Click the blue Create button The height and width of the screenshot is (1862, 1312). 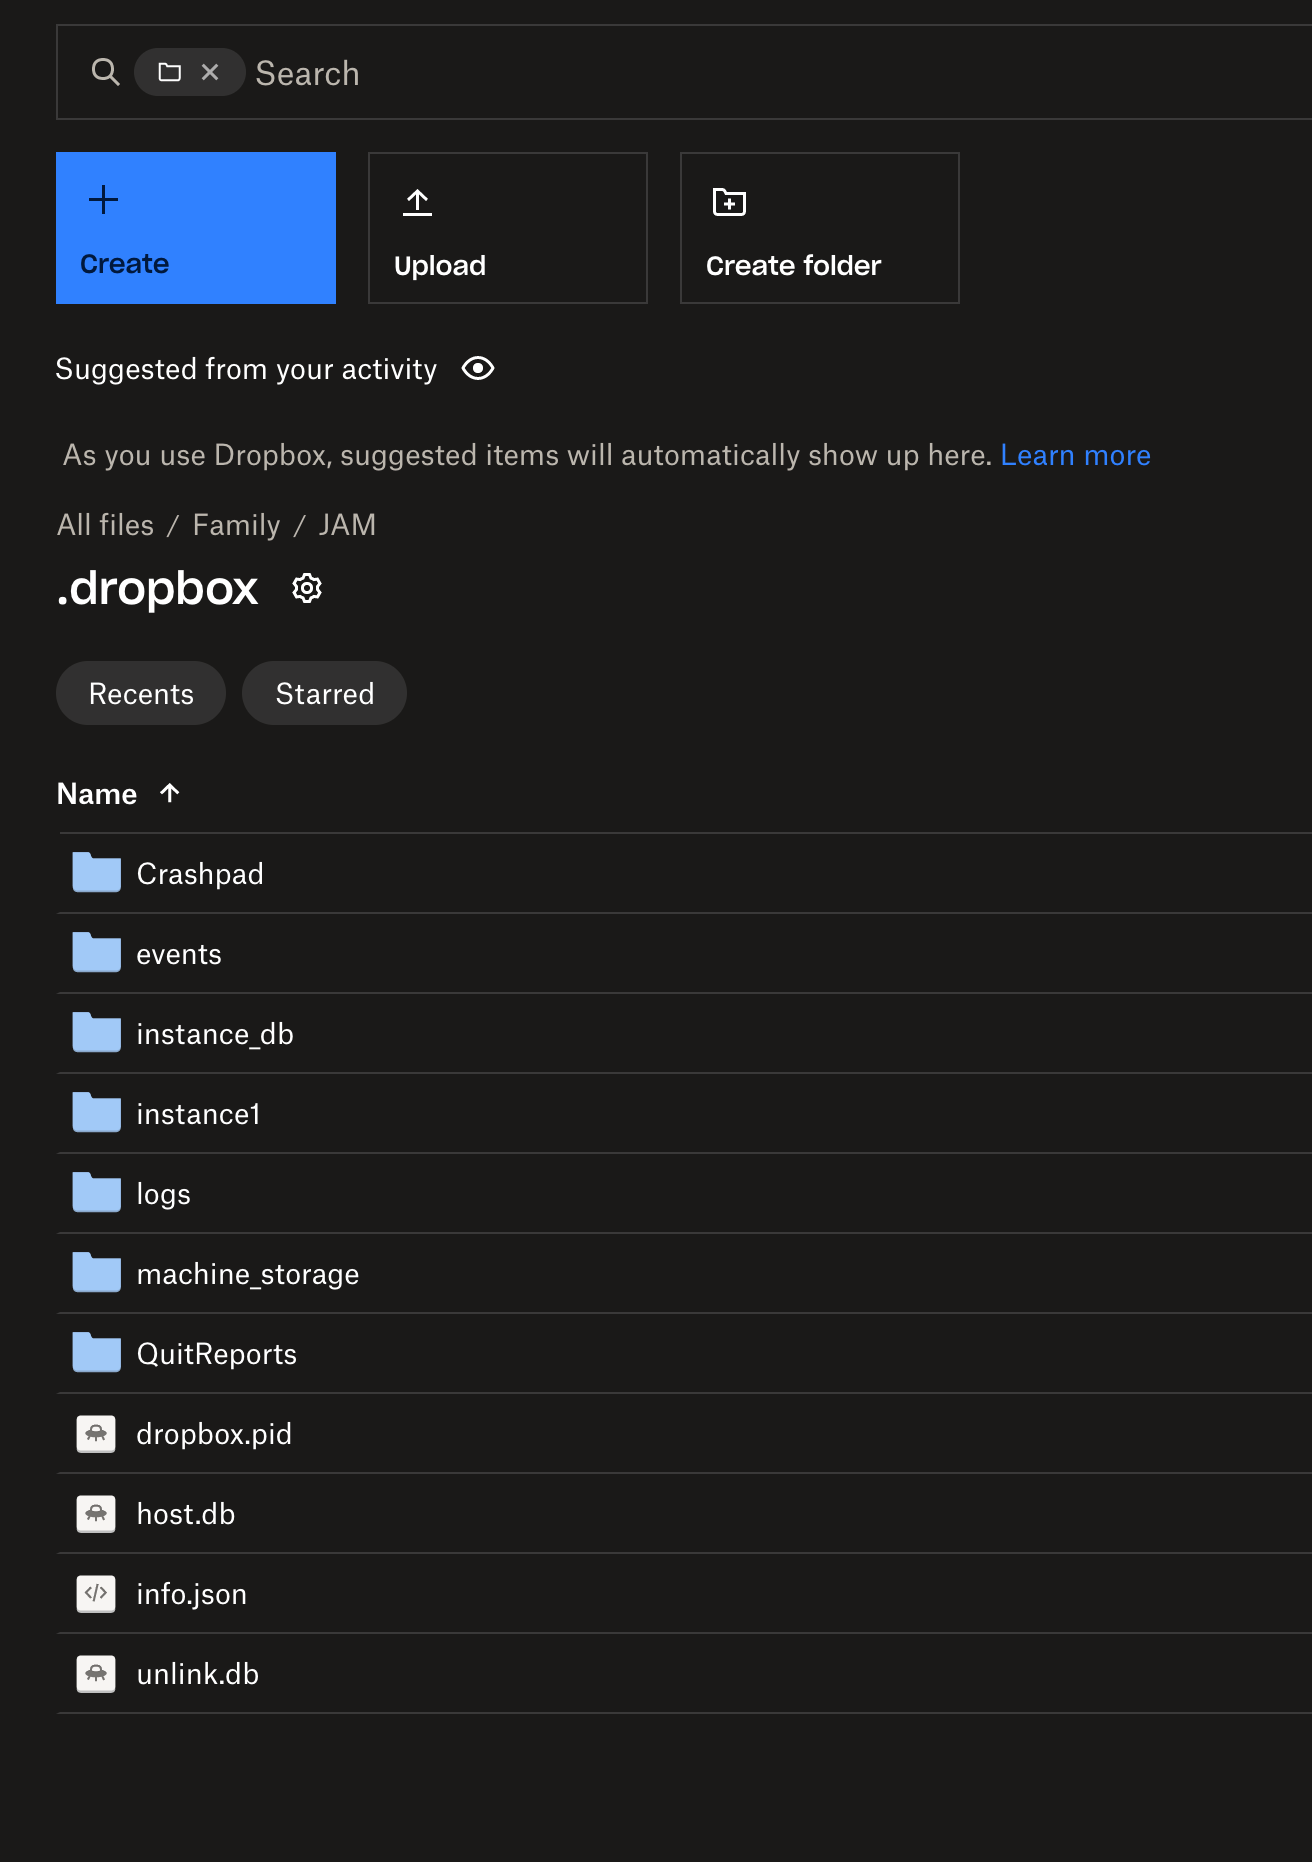[x=196, y=228]
